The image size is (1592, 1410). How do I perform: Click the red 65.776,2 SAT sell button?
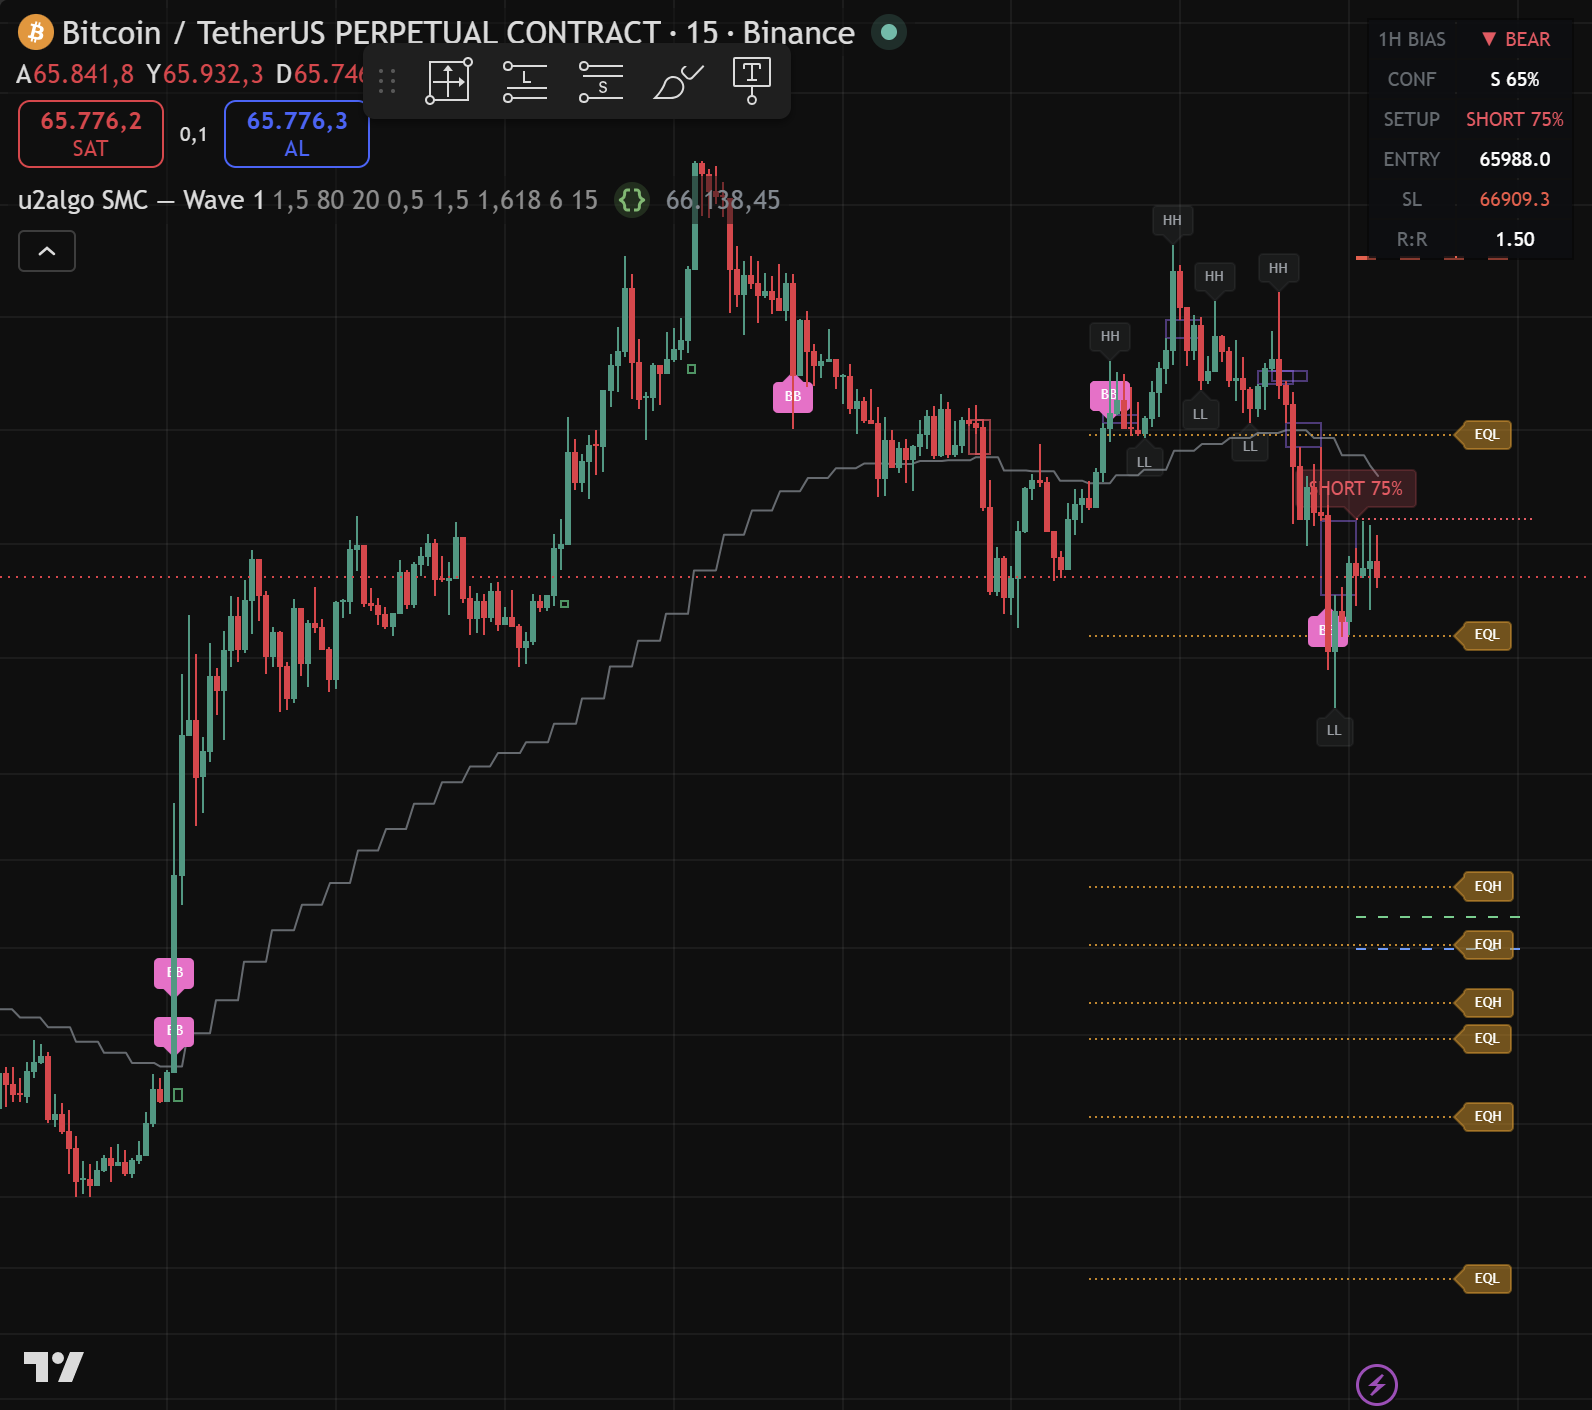click(x=91, y=134)
